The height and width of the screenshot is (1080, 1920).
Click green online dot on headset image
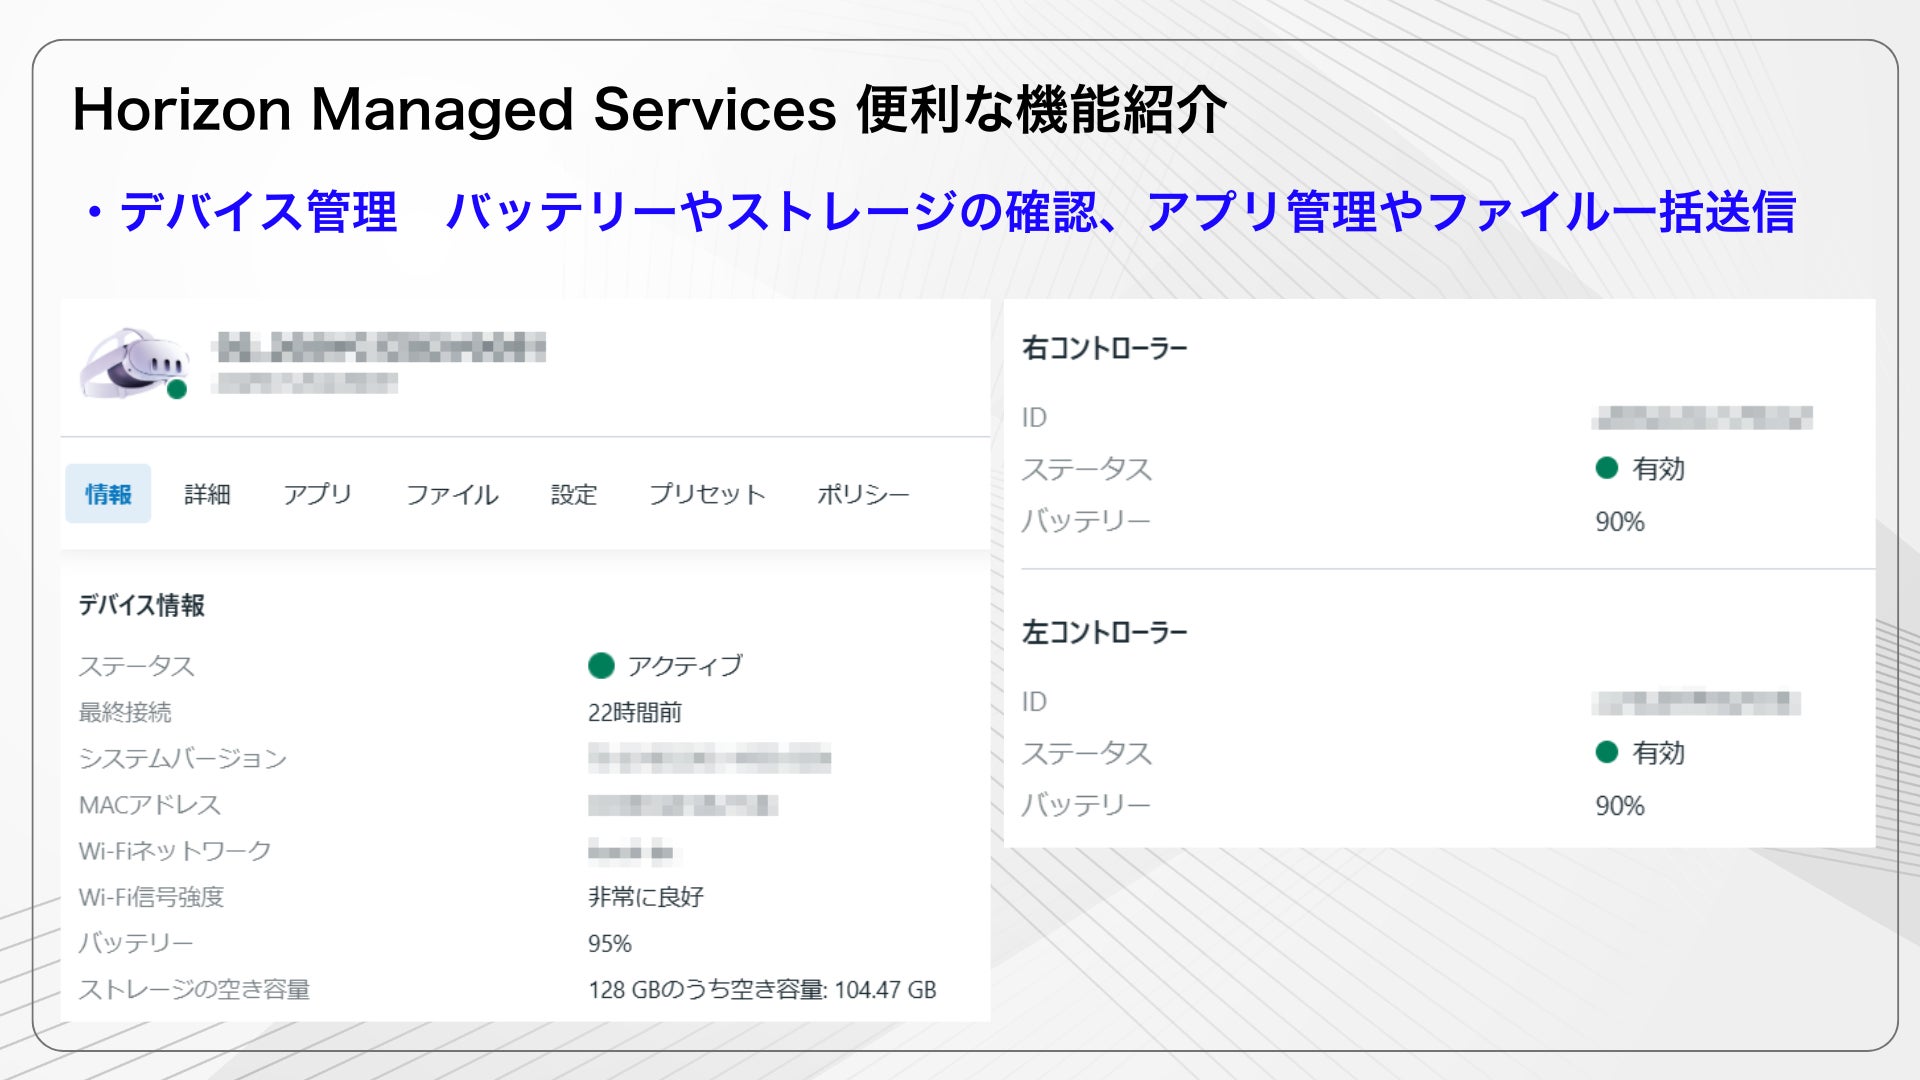point(177,390)
